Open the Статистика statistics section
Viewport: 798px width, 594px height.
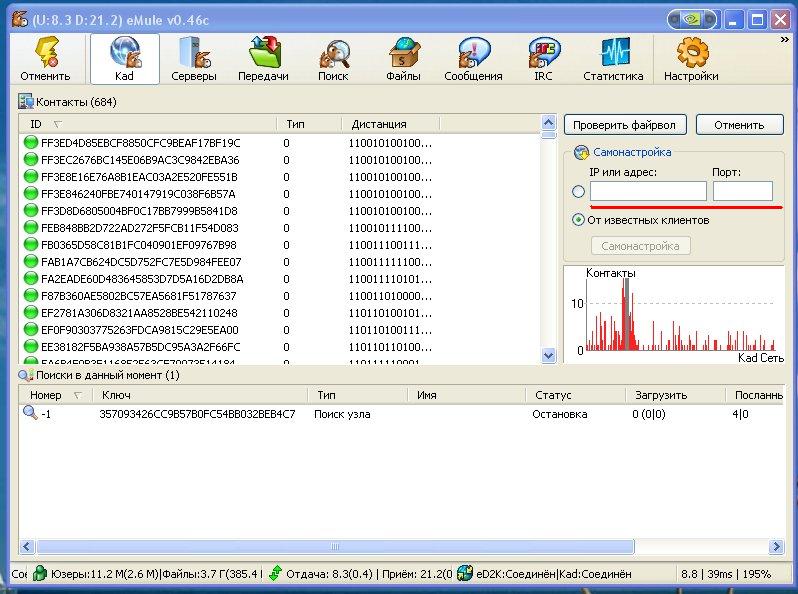click(613, 59)
